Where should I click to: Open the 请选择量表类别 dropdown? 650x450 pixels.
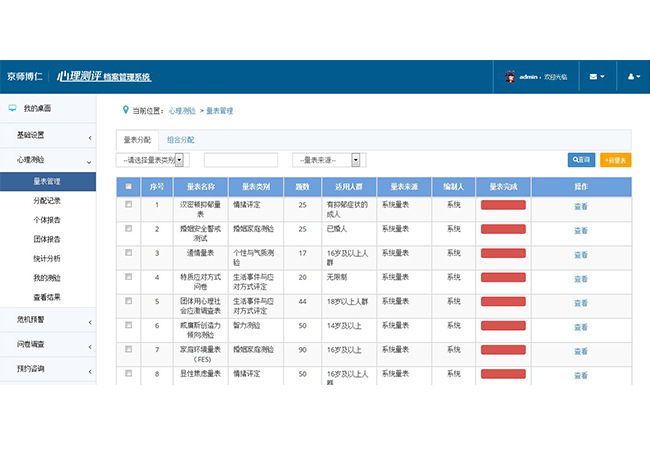pyautogui.click(x=153, y=160)
